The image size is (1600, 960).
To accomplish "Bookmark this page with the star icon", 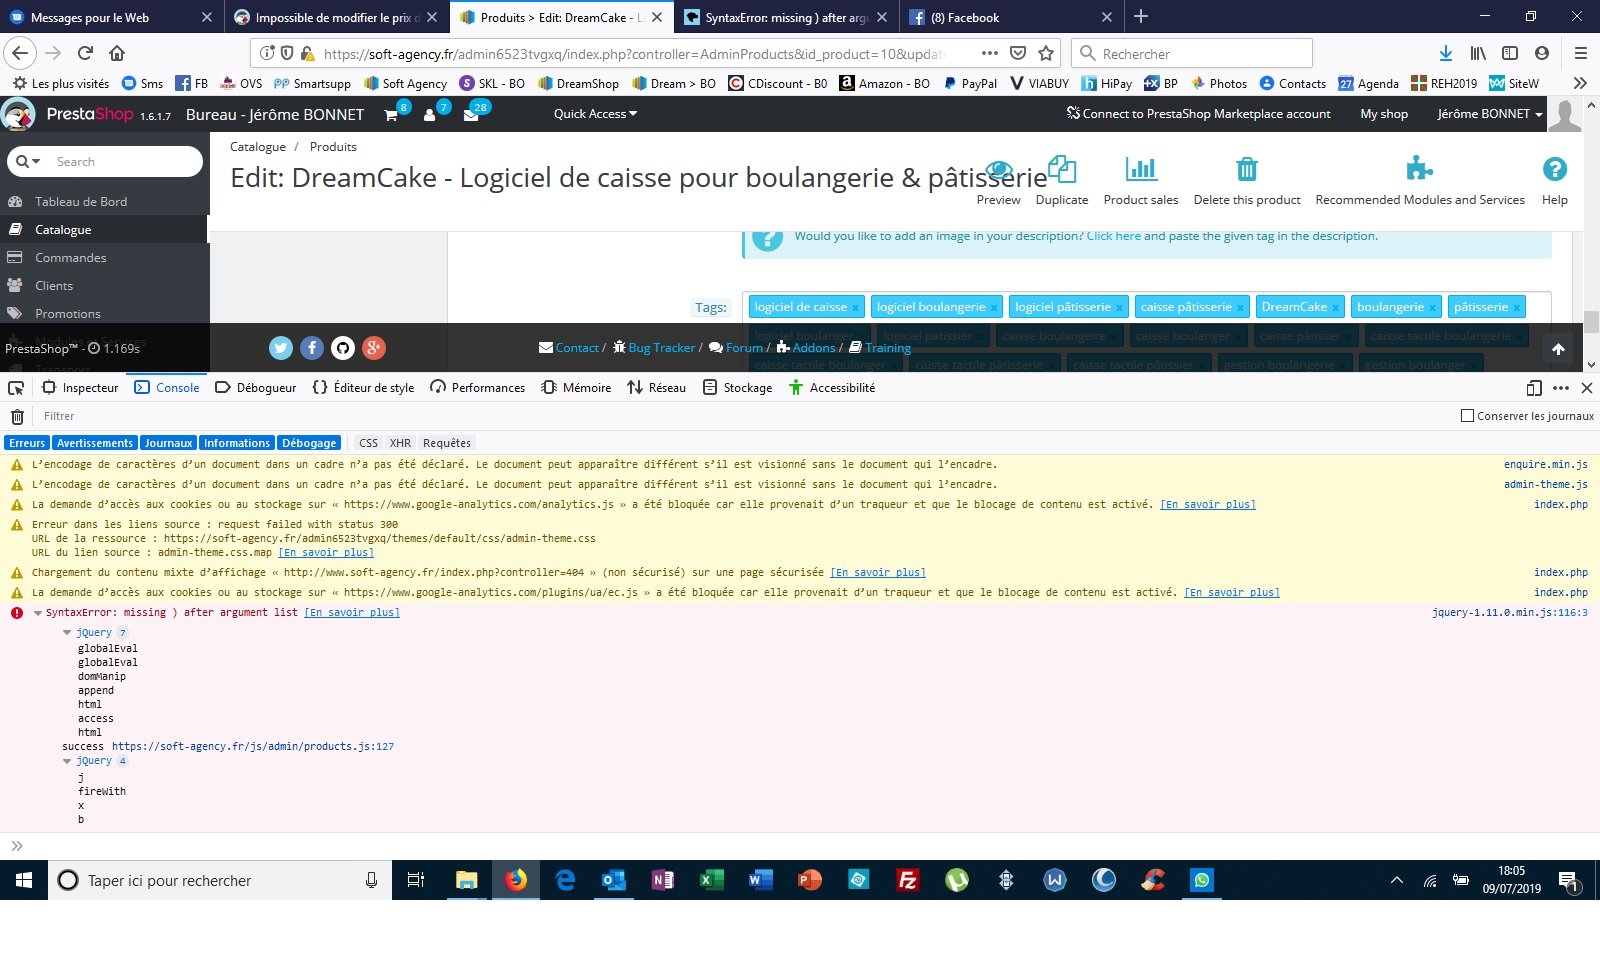I will tap(1046, 54).
